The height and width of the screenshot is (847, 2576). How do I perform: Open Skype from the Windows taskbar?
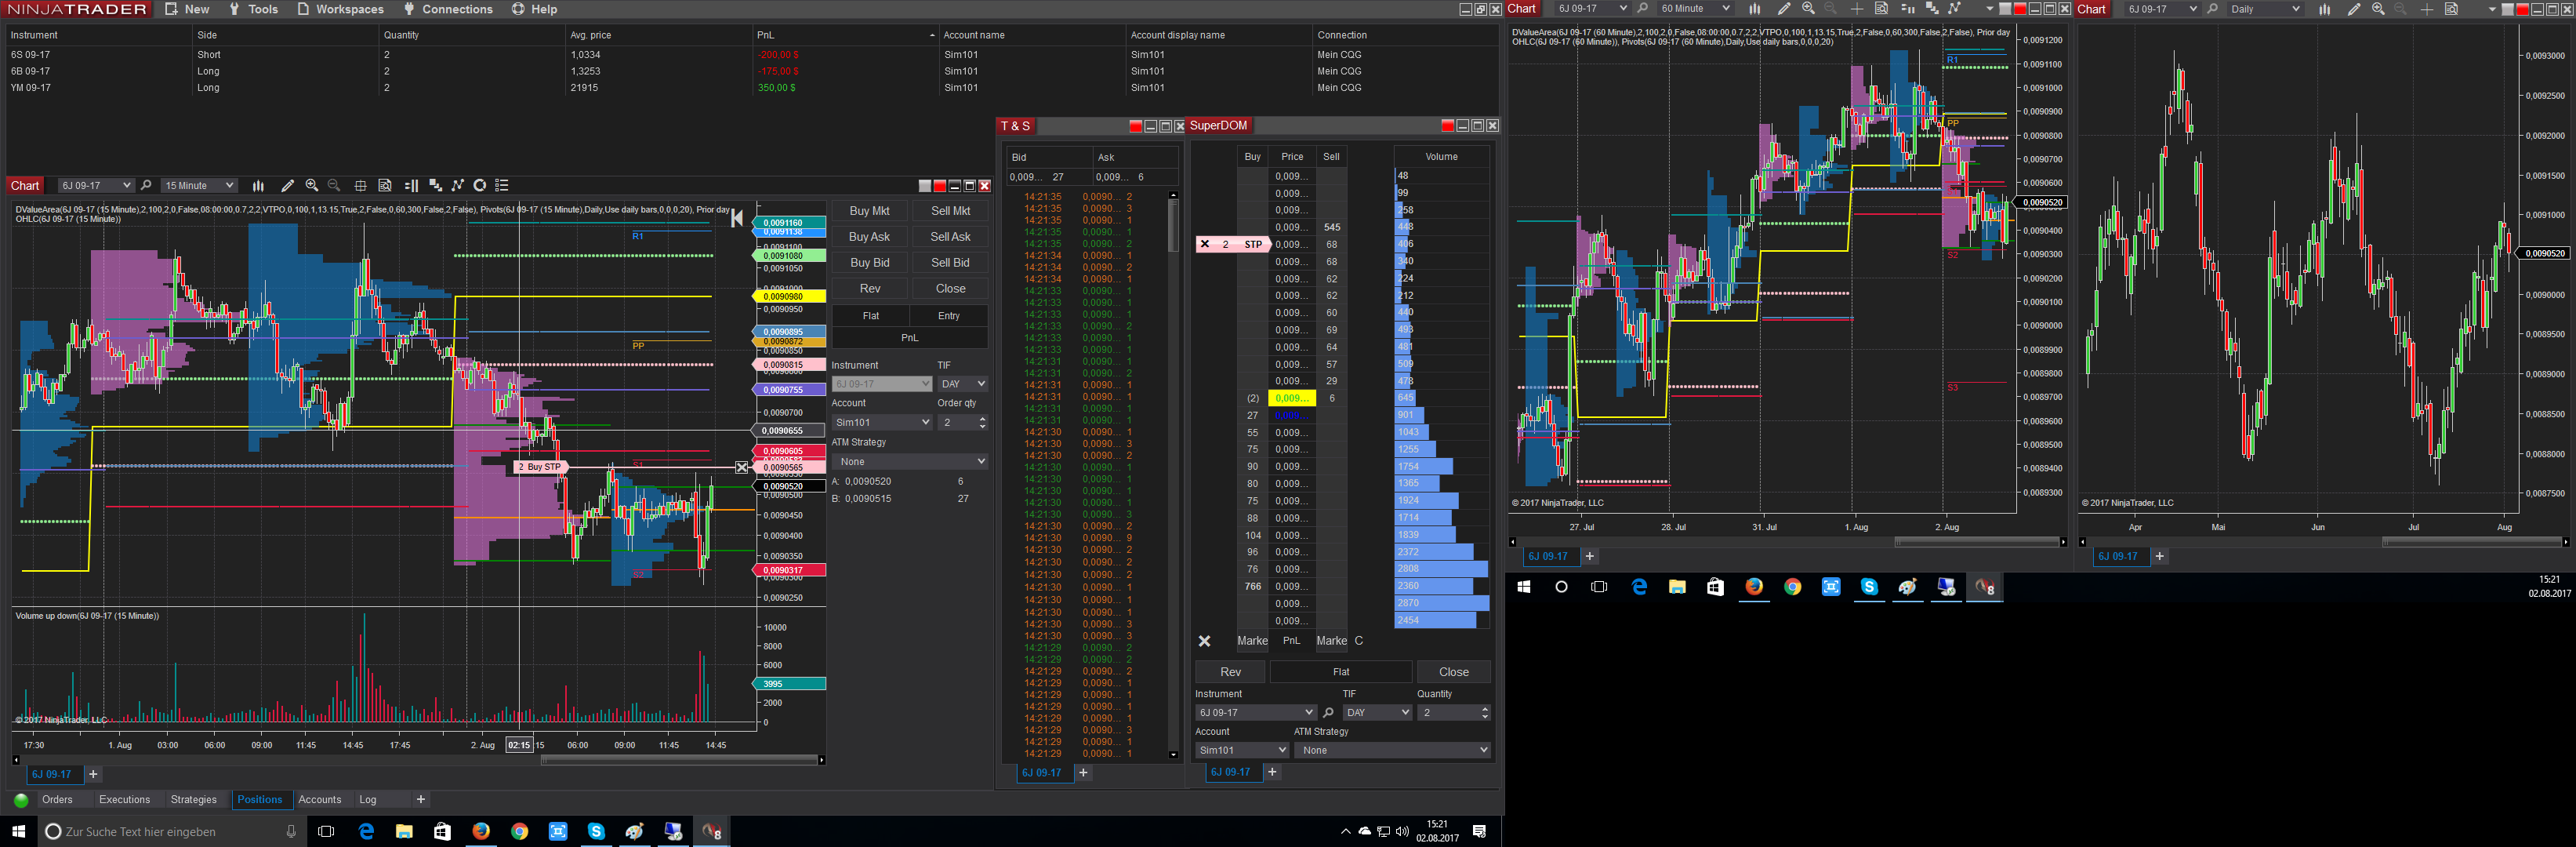(x=596, y=831)
